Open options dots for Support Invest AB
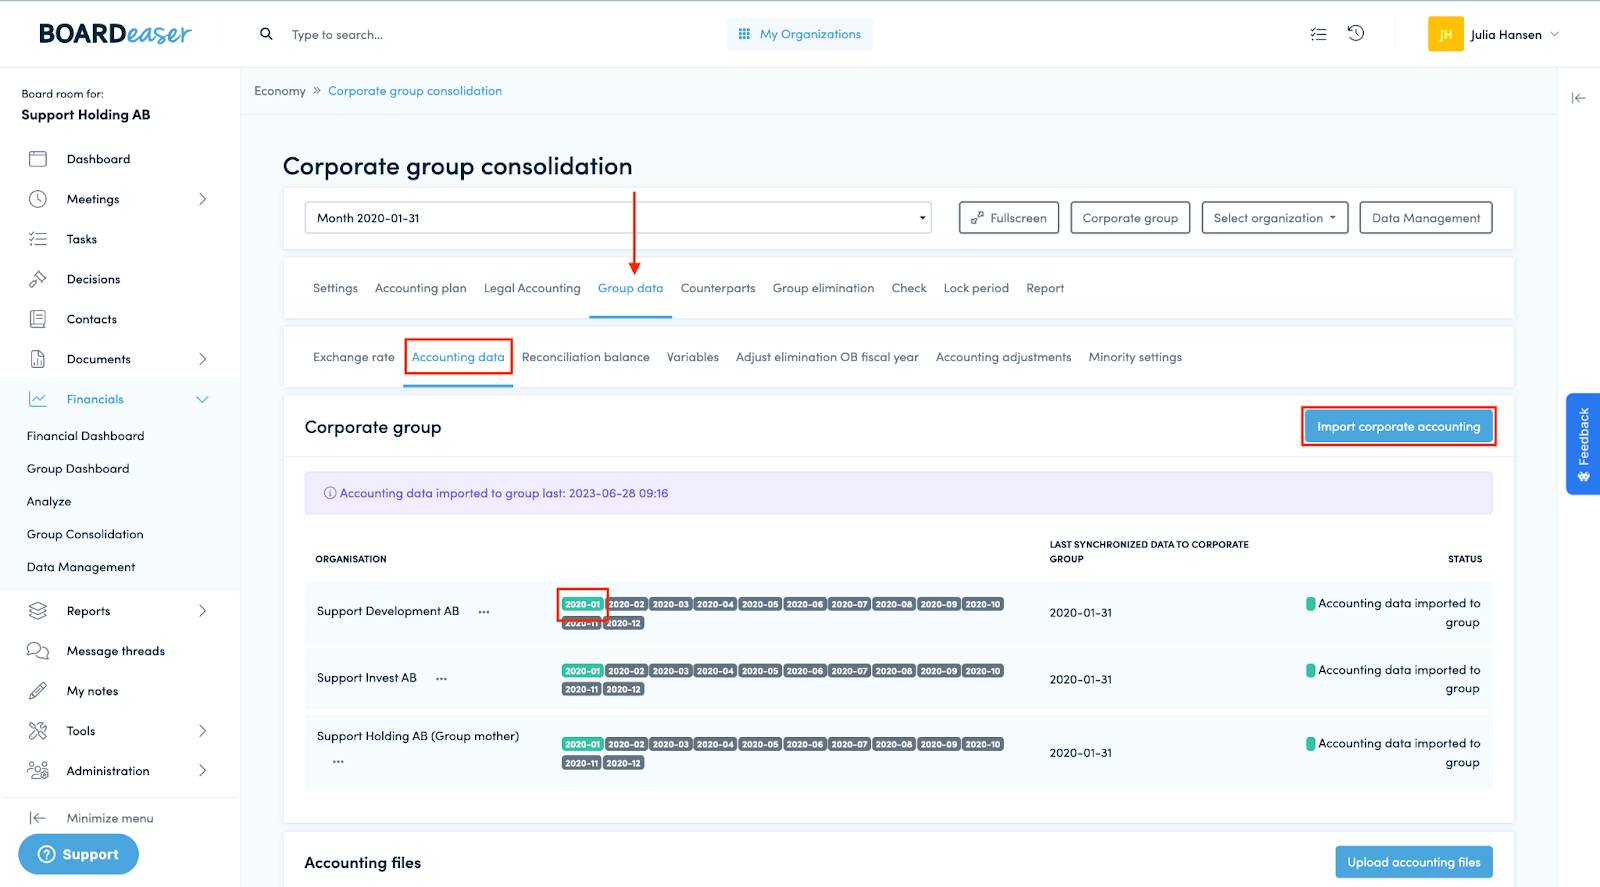The width and height of the screenshot is (1600, 887). tap(441, 679)
